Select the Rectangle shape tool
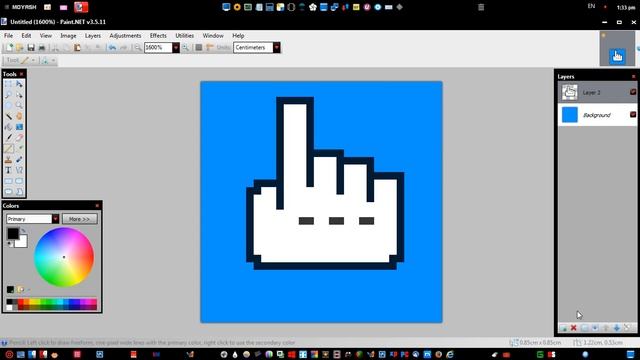 8,181
